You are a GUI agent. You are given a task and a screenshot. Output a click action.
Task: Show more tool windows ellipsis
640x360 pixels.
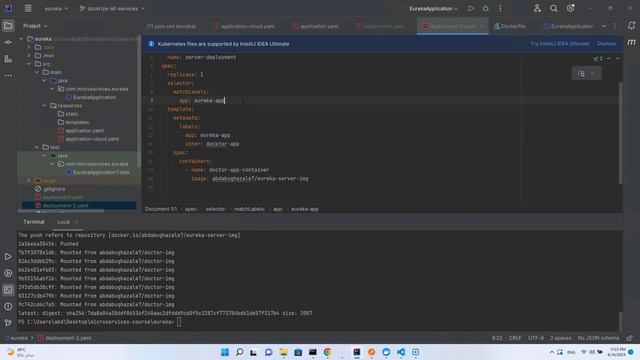pos(8,76)
